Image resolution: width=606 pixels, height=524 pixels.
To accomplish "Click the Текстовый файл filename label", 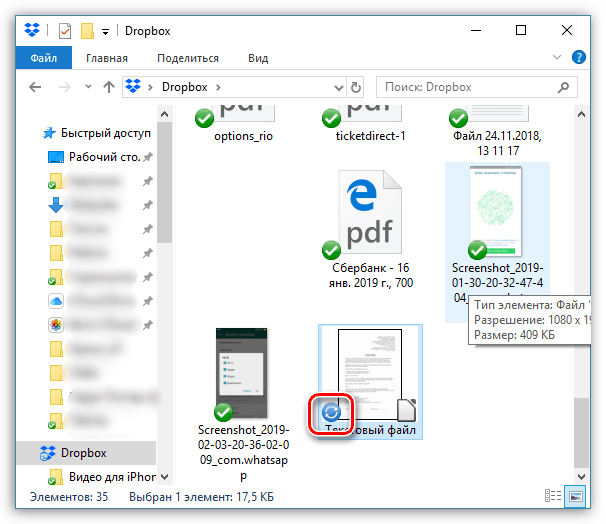I will 370,430.
